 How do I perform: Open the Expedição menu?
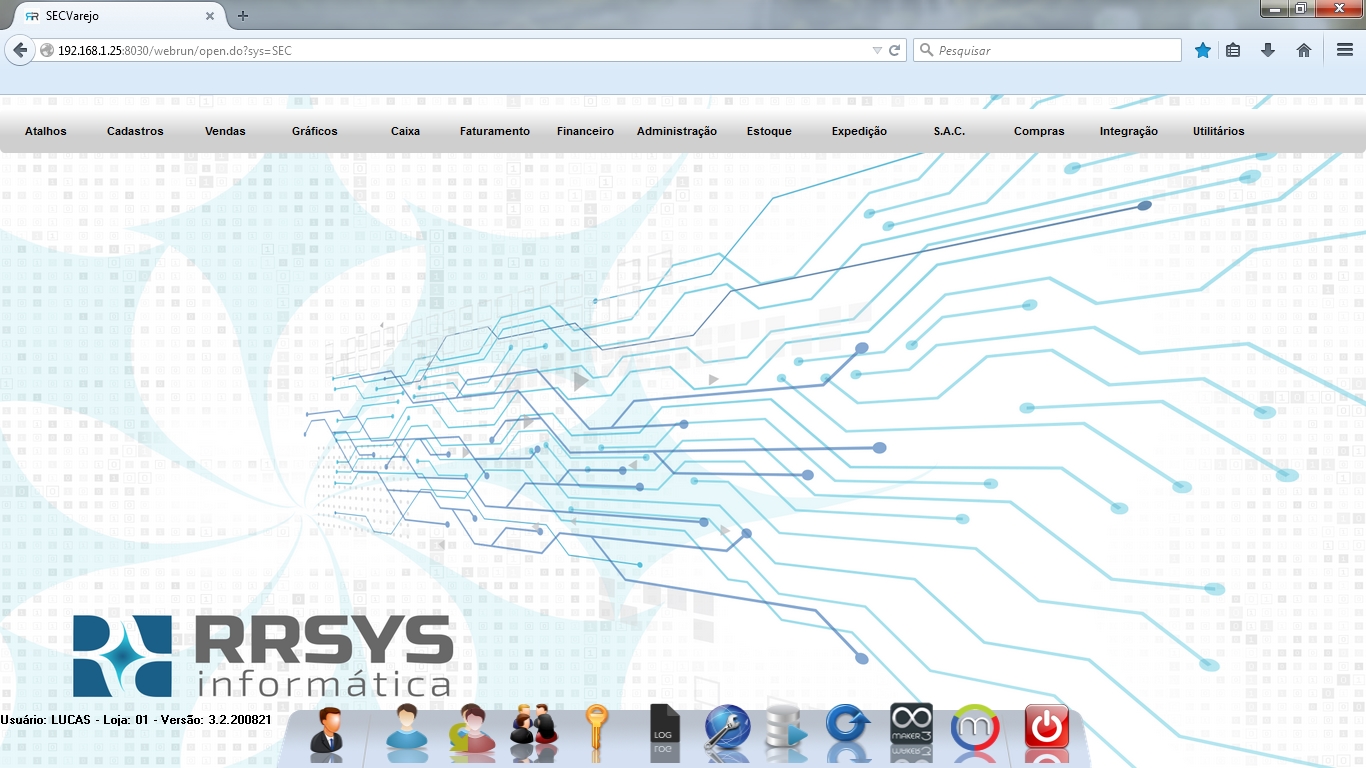click(859, 131)
